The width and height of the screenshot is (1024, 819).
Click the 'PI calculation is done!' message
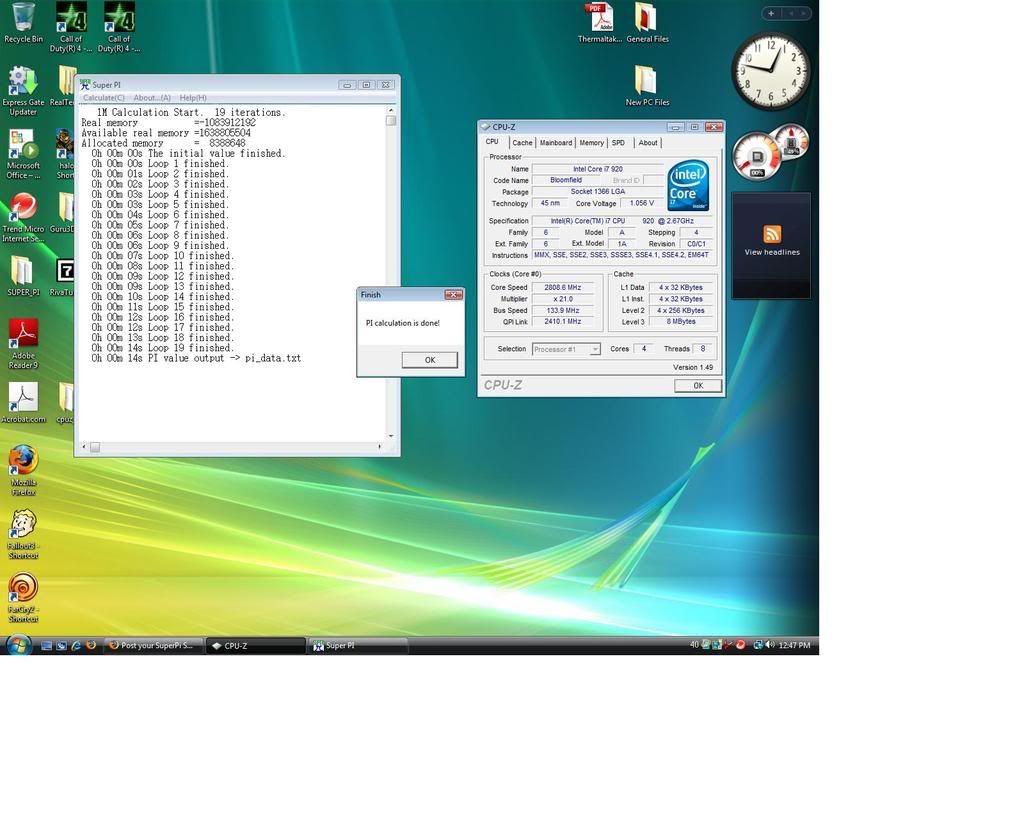click(402, 323)
